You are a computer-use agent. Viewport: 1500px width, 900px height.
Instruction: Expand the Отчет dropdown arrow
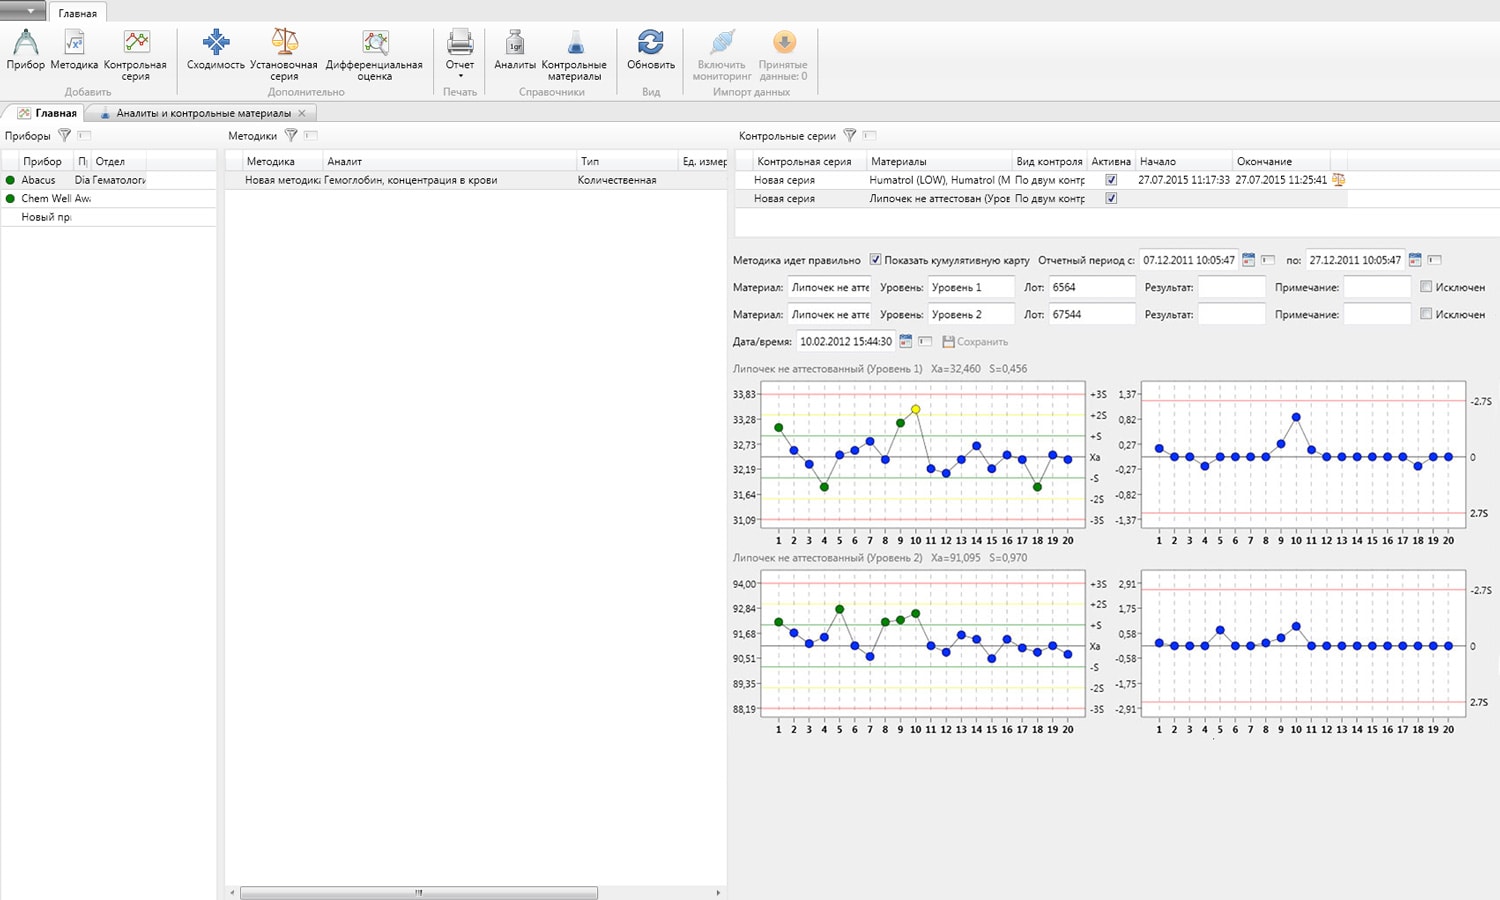click(x=460, y=76)
